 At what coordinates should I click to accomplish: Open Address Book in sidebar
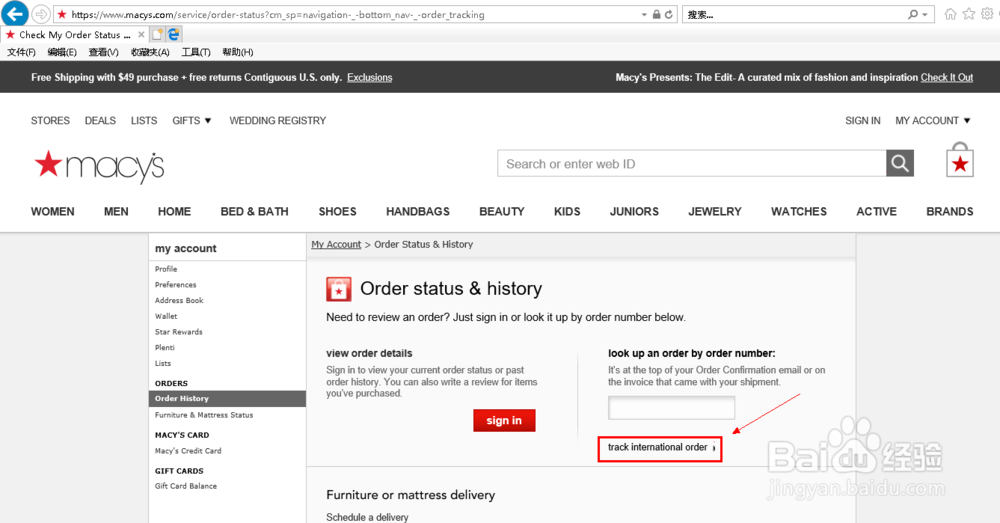pyautogui.click(x=179, y=300)
